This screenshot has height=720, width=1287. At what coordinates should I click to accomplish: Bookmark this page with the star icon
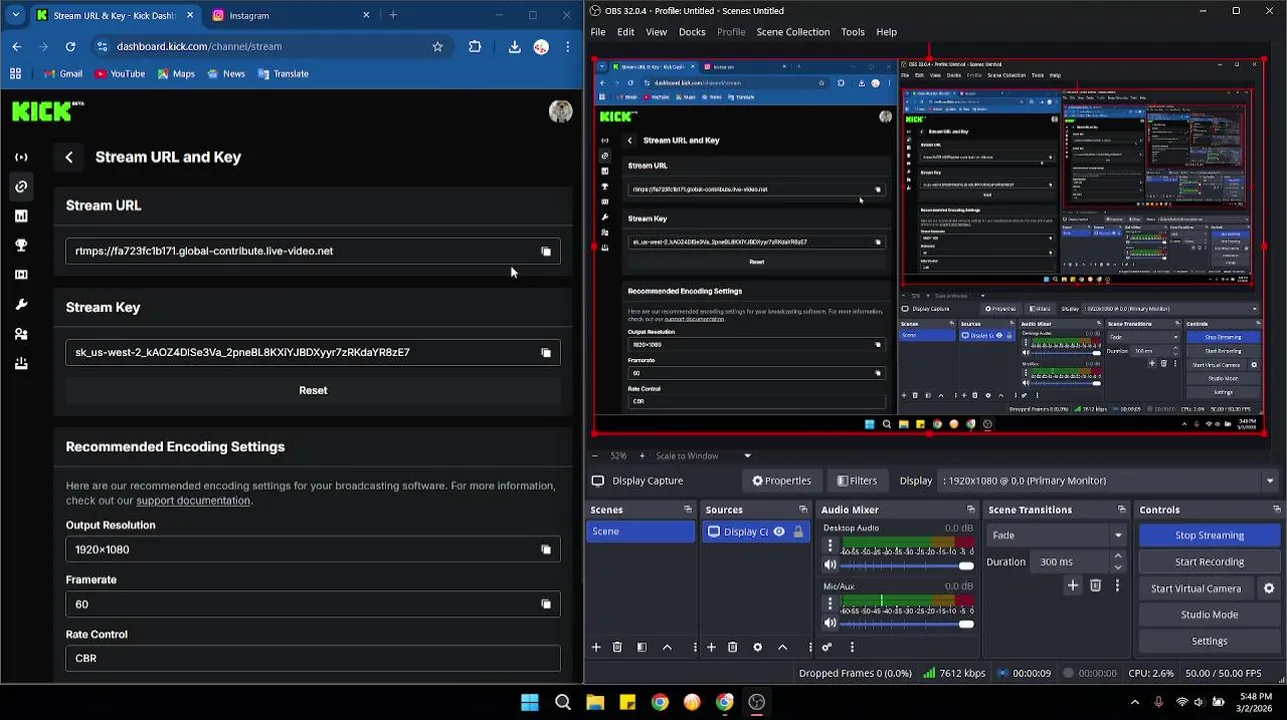click(x=437, y=46)
